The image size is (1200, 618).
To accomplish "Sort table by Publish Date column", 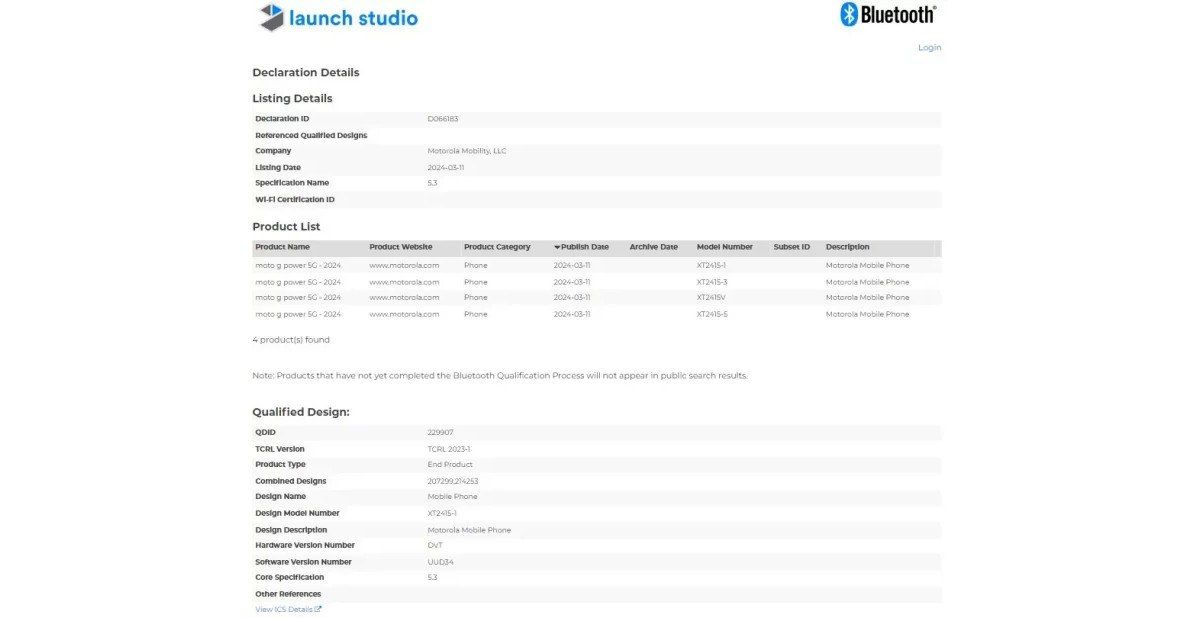I will (584, 247).
